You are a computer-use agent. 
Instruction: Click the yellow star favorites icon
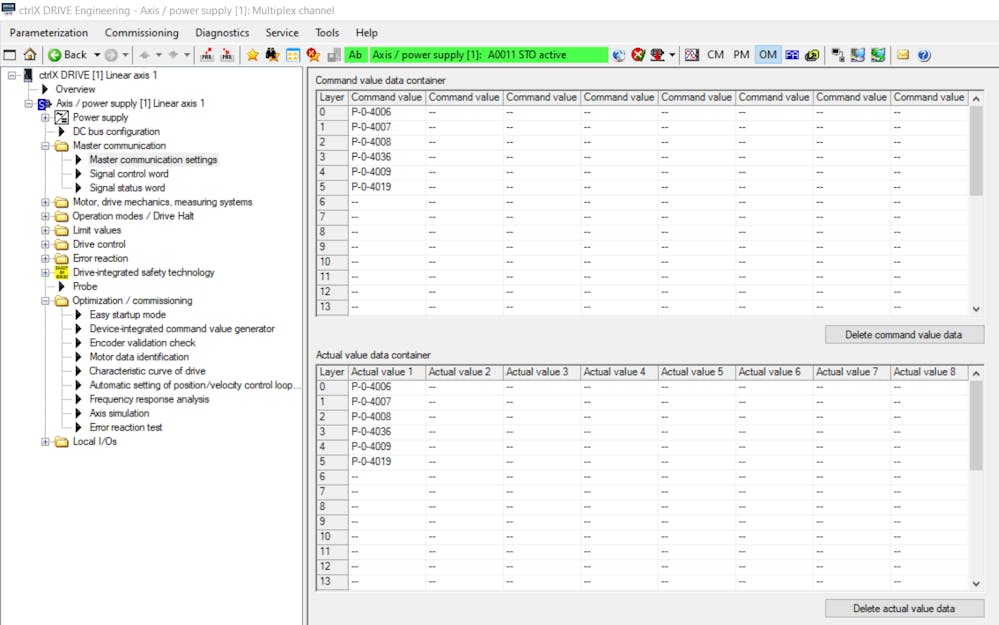[x=252, y=55]
